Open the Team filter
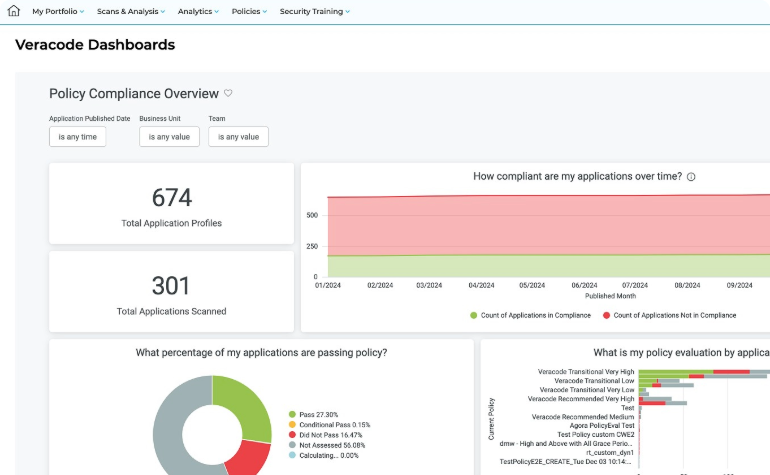 [x=238, y=137]
